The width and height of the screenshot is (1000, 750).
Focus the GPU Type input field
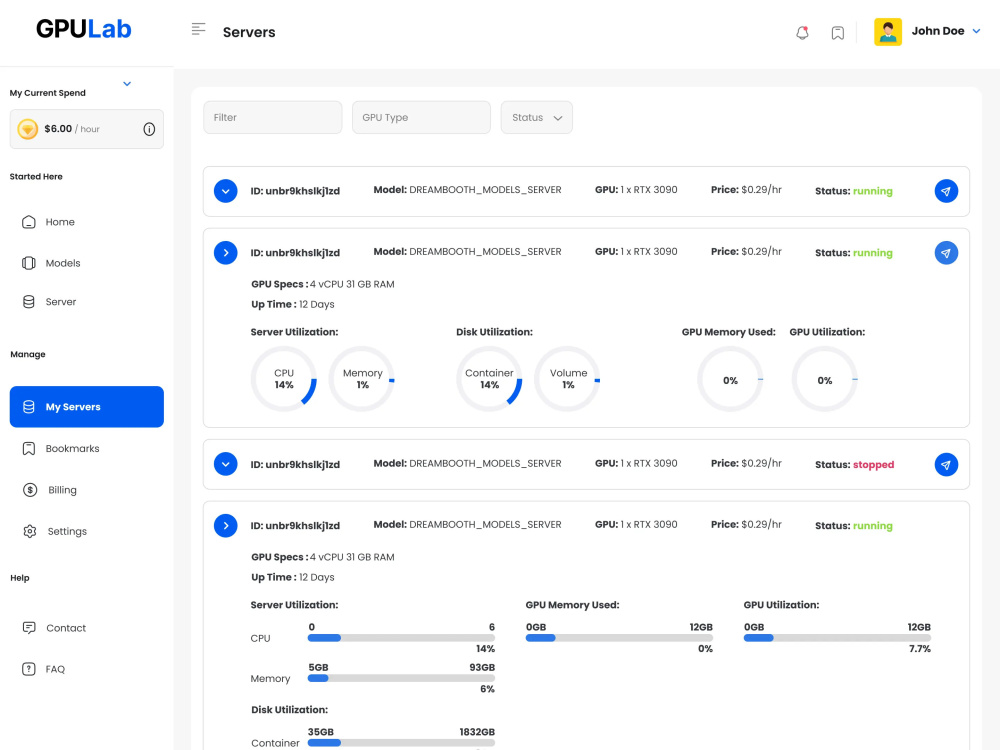coord(422,117)
